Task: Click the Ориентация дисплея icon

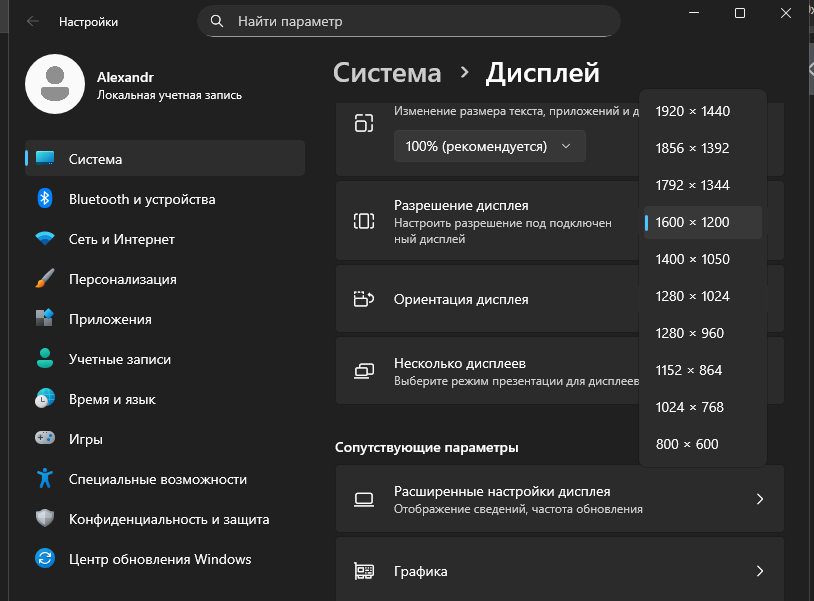Action: [364, 299]
